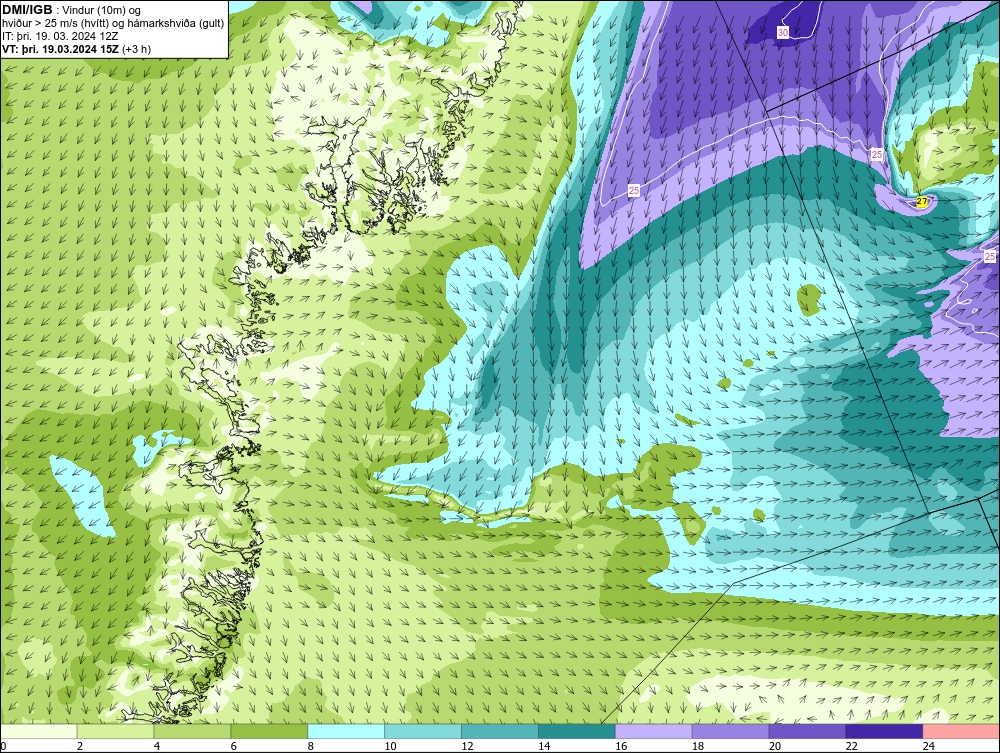Click legend scale number '0'
Image resolution: width=1000 pixels, height=753 pixels.
[3, 746]
